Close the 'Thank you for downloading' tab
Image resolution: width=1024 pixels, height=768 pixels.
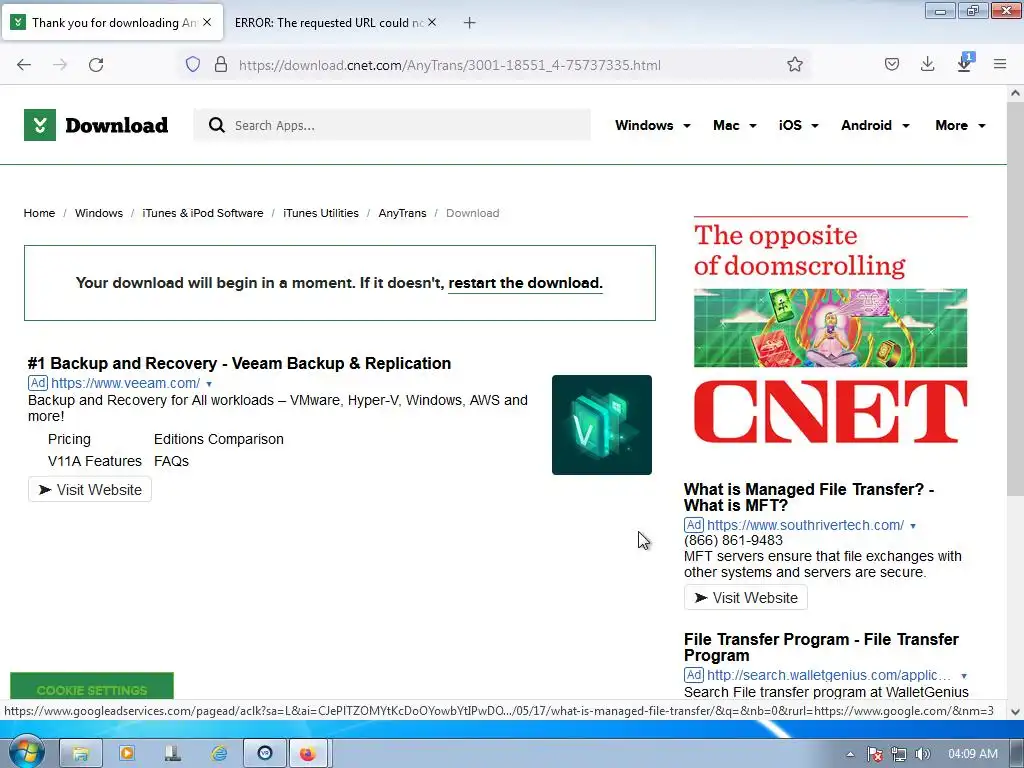tap(207, 22)
